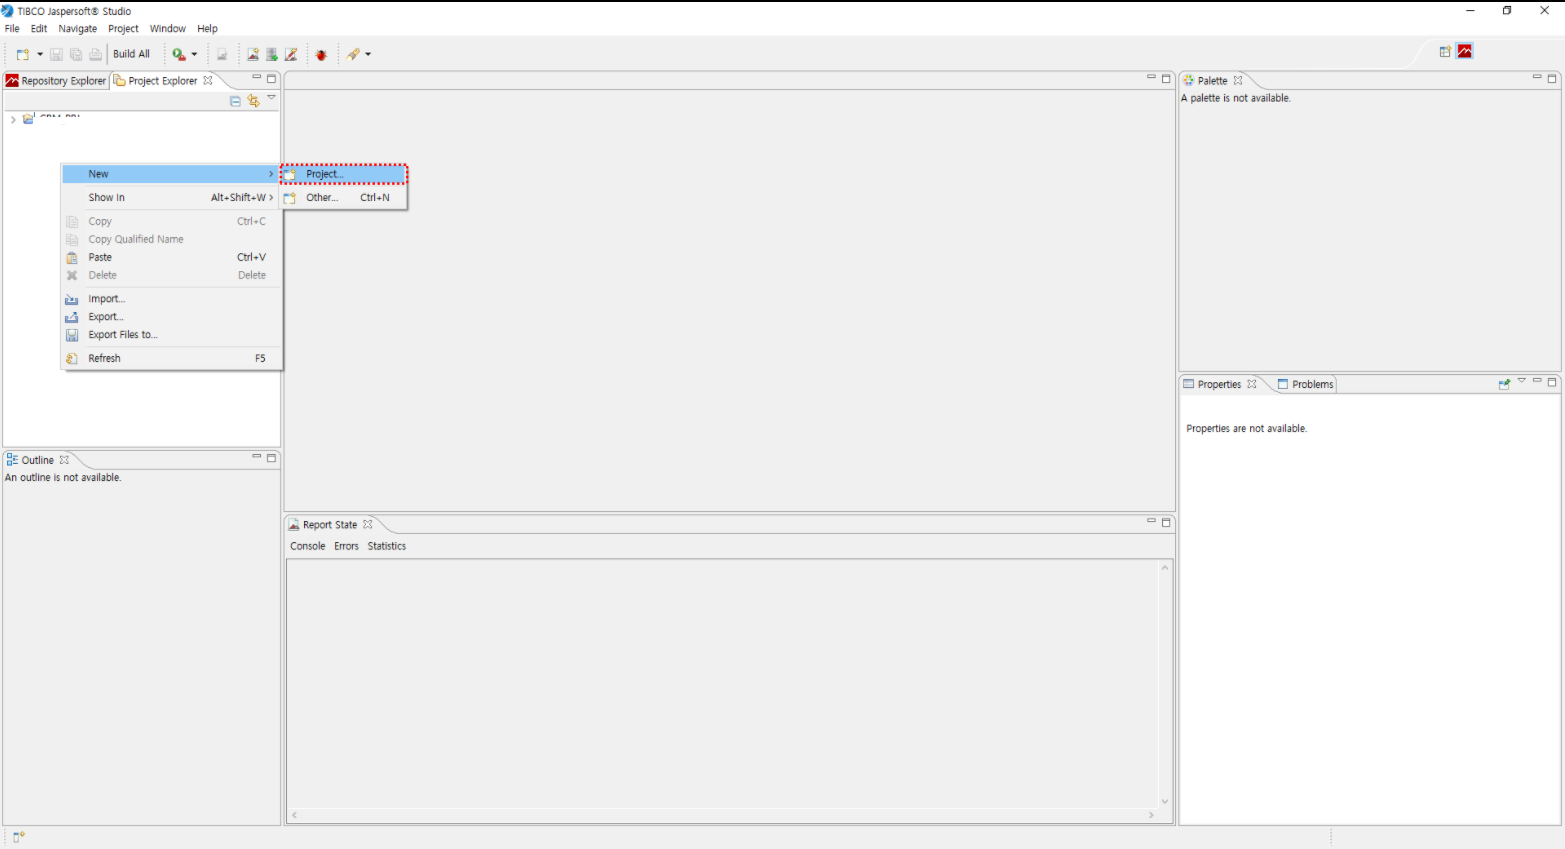Screen dimensions: 1565x849
Task: Select the Outline view tab
Action: click(37, 460)
